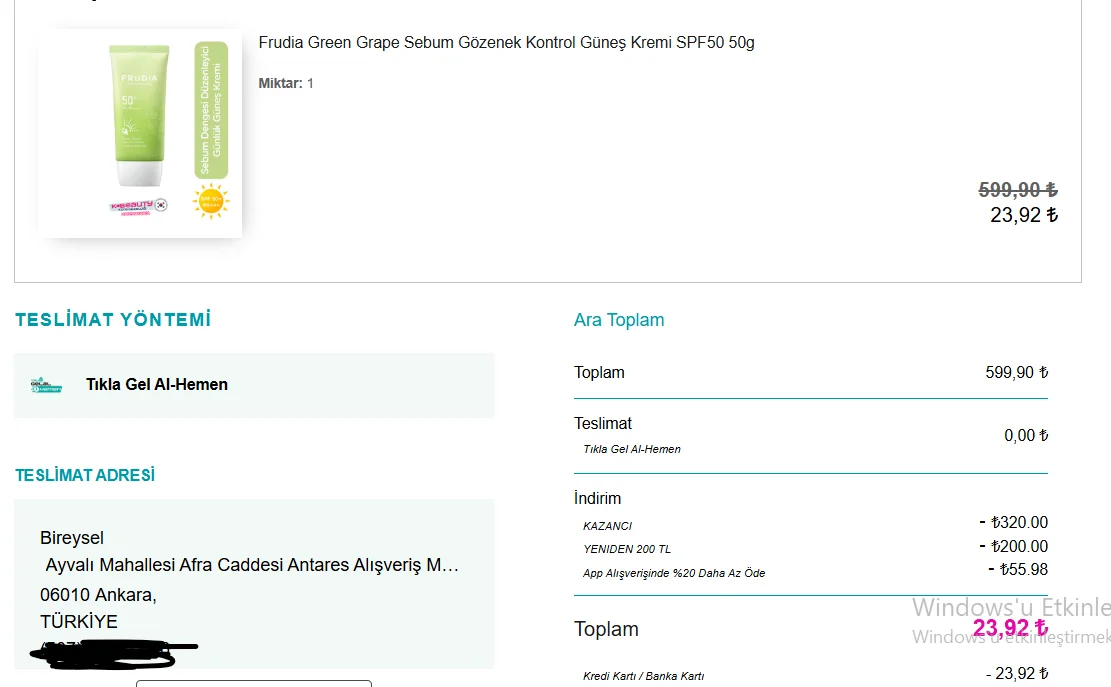Image resolution: width=1111 pixels, height=687 pixels.
Task: Click the TESLİMAT ADRESİ heading
Action: (x=85, y=476)
